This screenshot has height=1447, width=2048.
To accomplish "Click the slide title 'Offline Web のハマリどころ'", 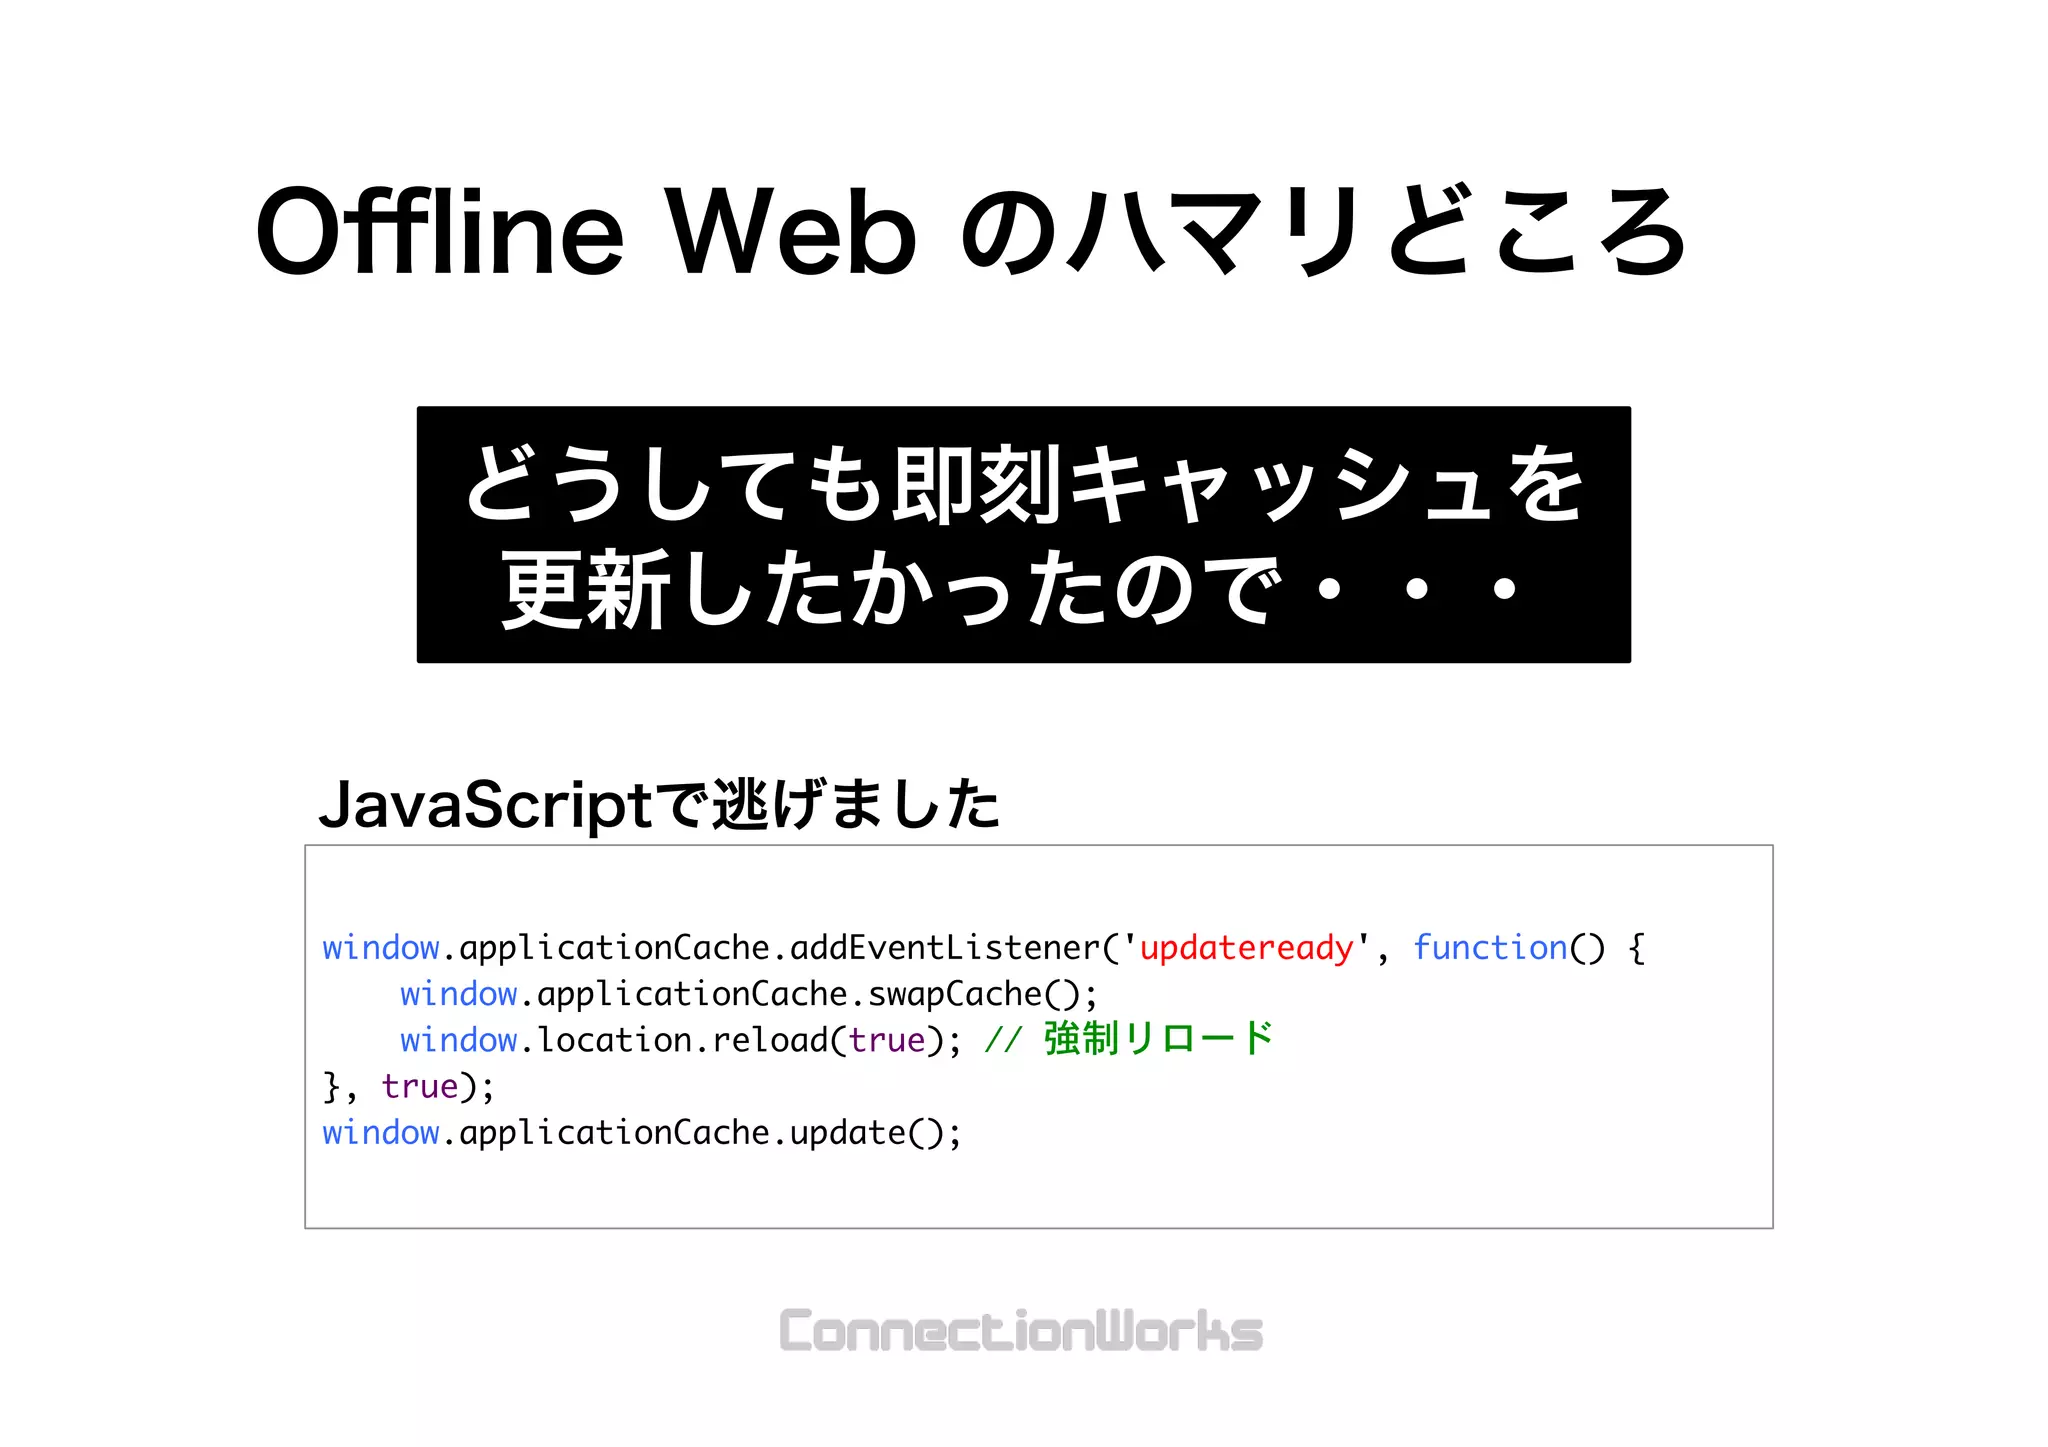I will pos(971,232).
